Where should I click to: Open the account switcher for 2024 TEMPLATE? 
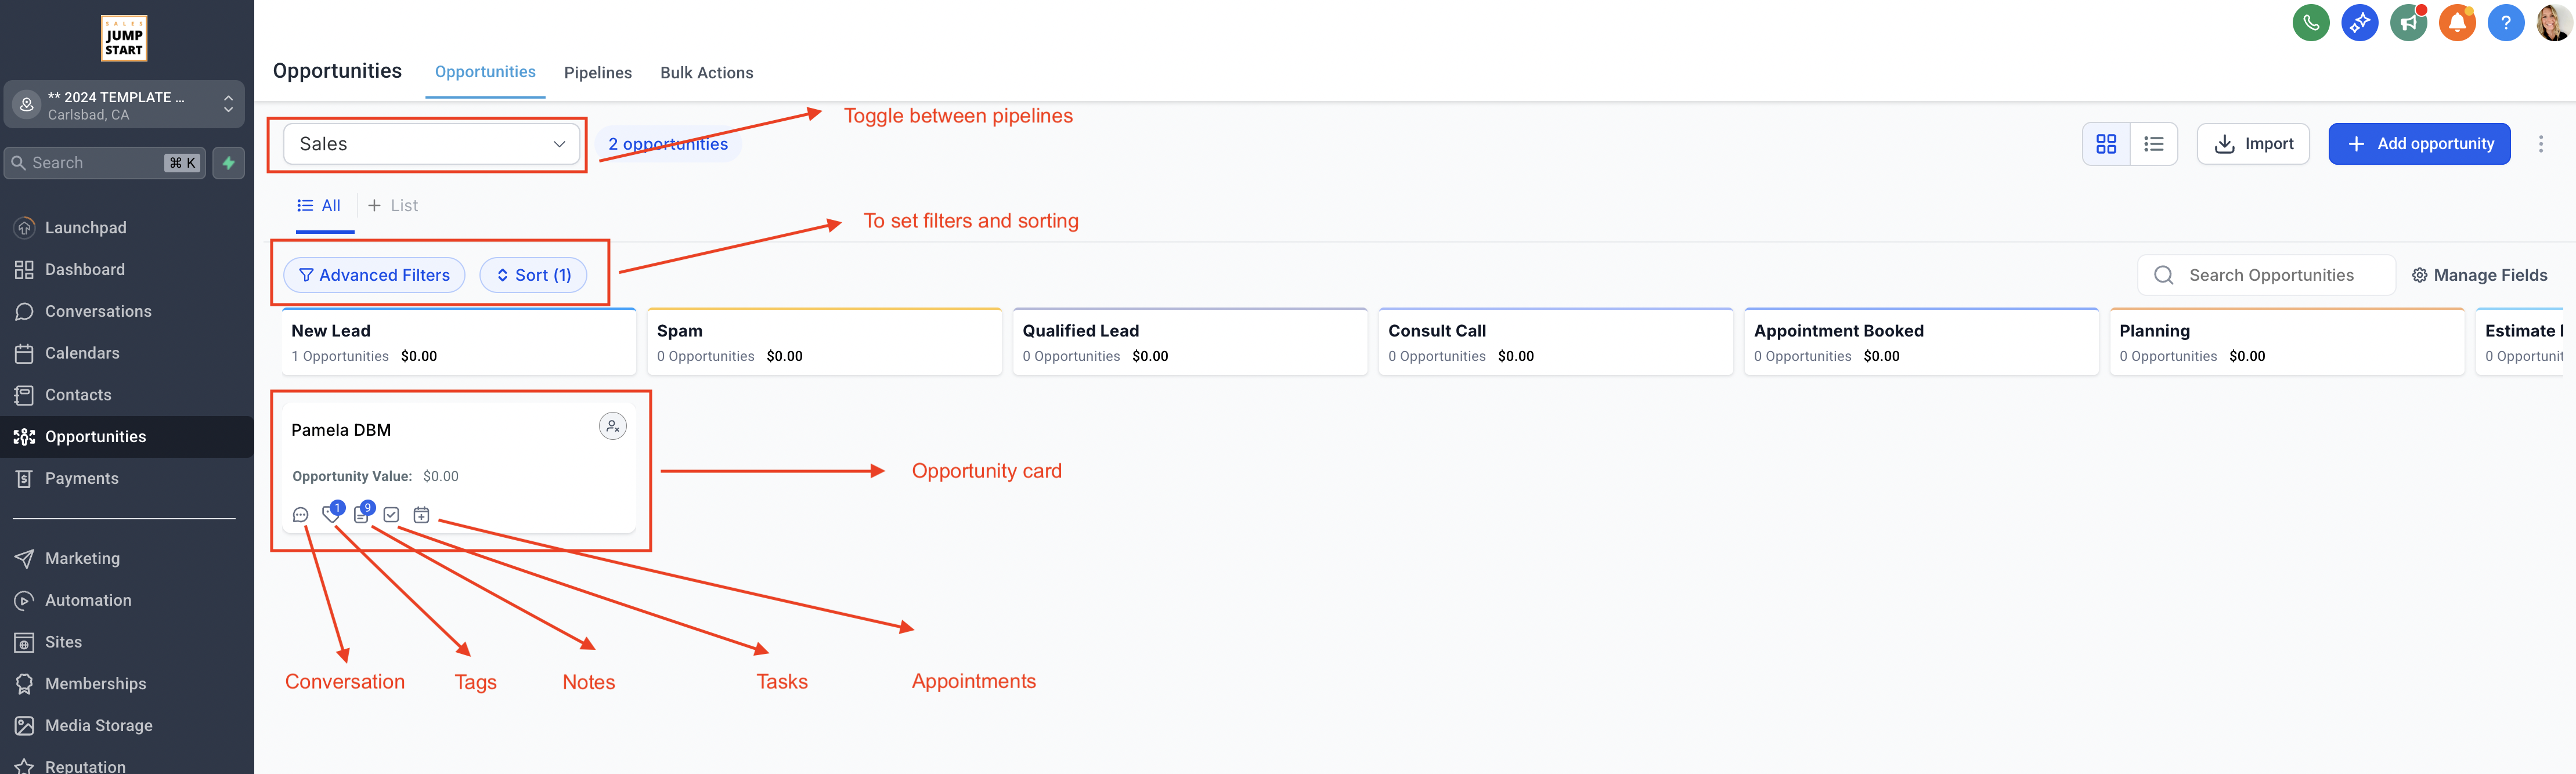point(124,105)
